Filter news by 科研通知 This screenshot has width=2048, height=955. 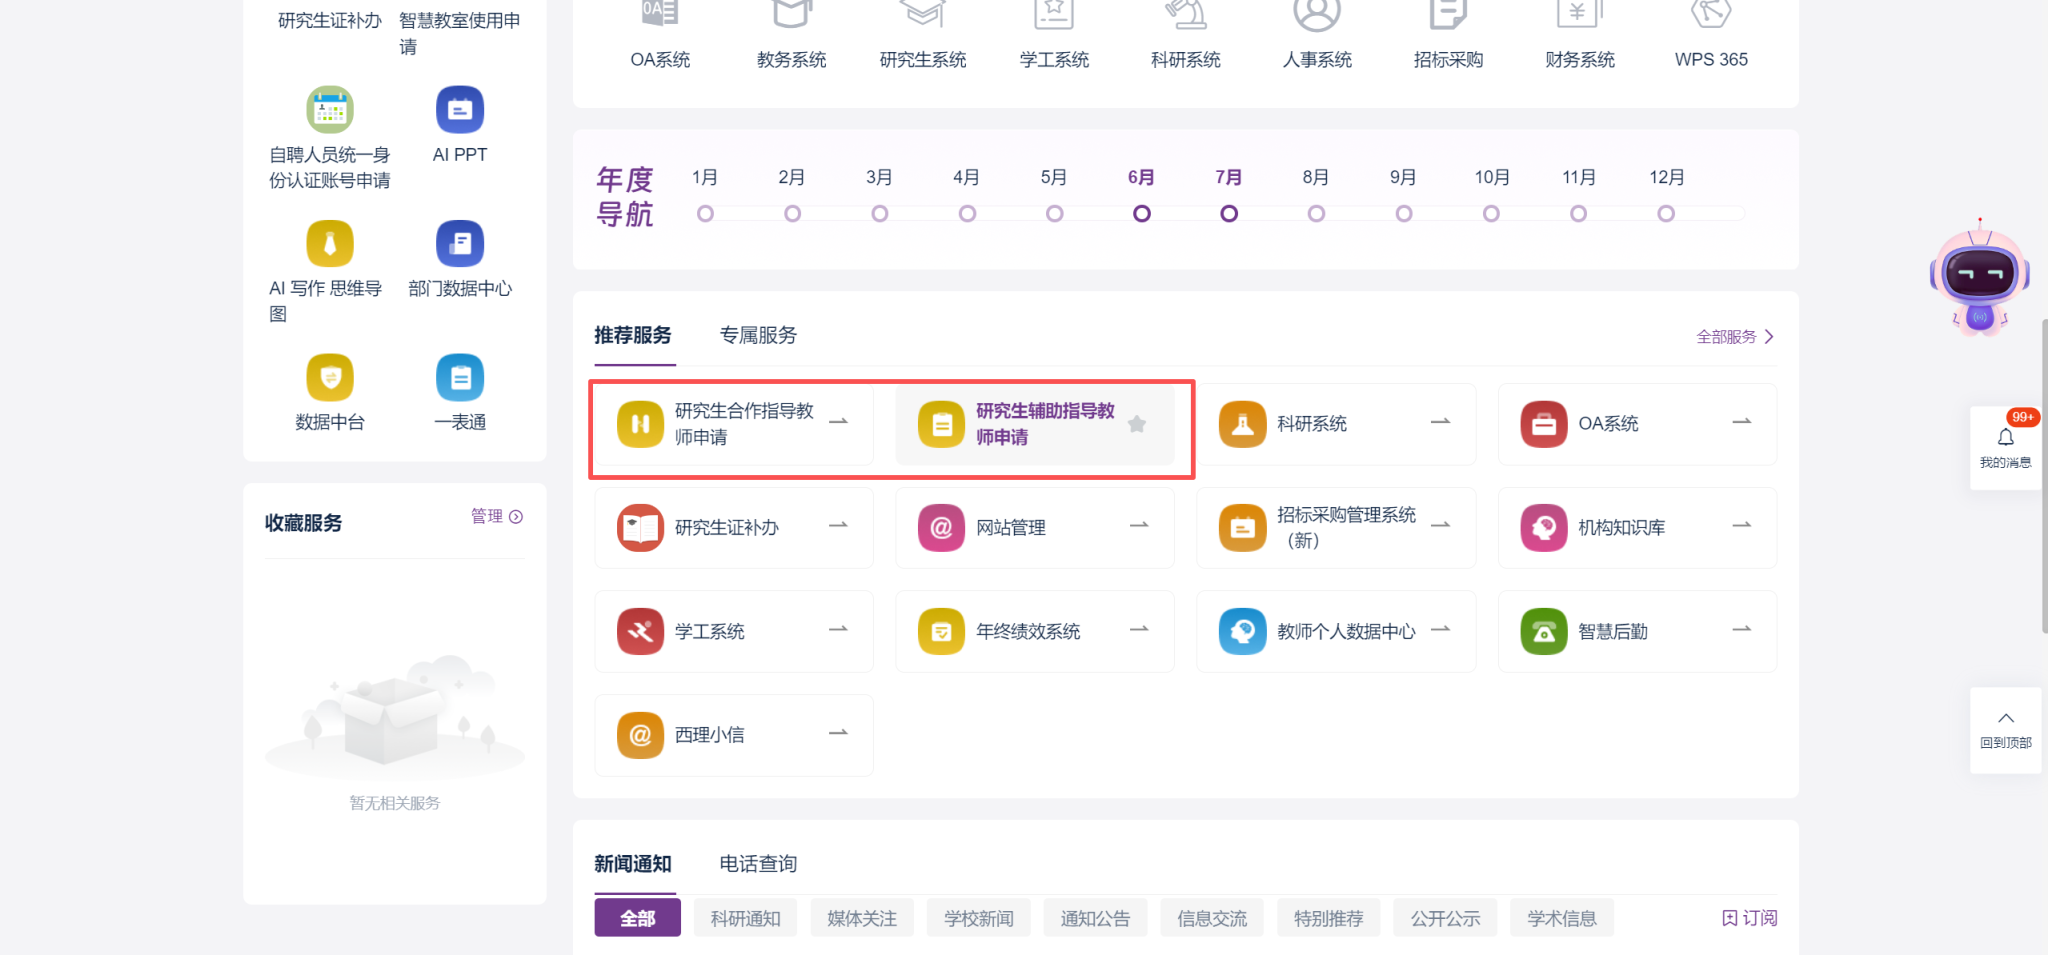tap(745, 918)
